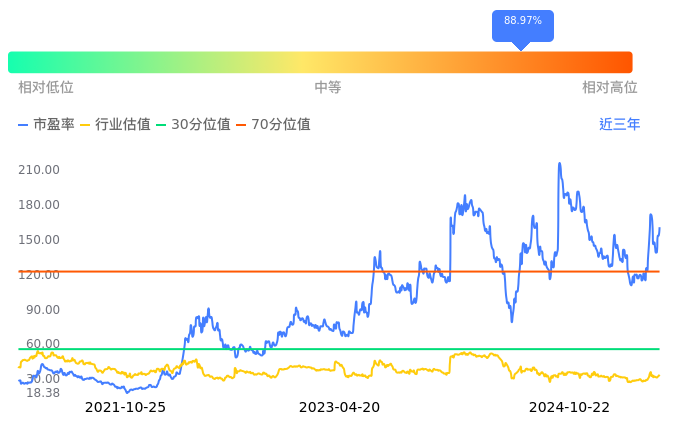Click the green 30th percentile horizontal line
The image size is (686, 442).
300,349
